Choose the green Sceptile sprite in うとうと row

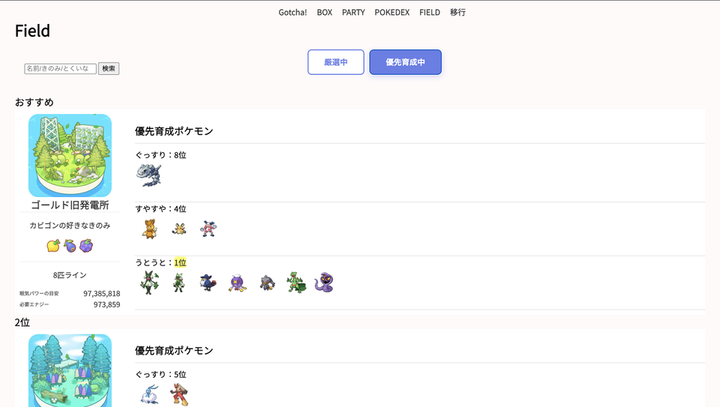pyautogui.click(x=296, y=283)
